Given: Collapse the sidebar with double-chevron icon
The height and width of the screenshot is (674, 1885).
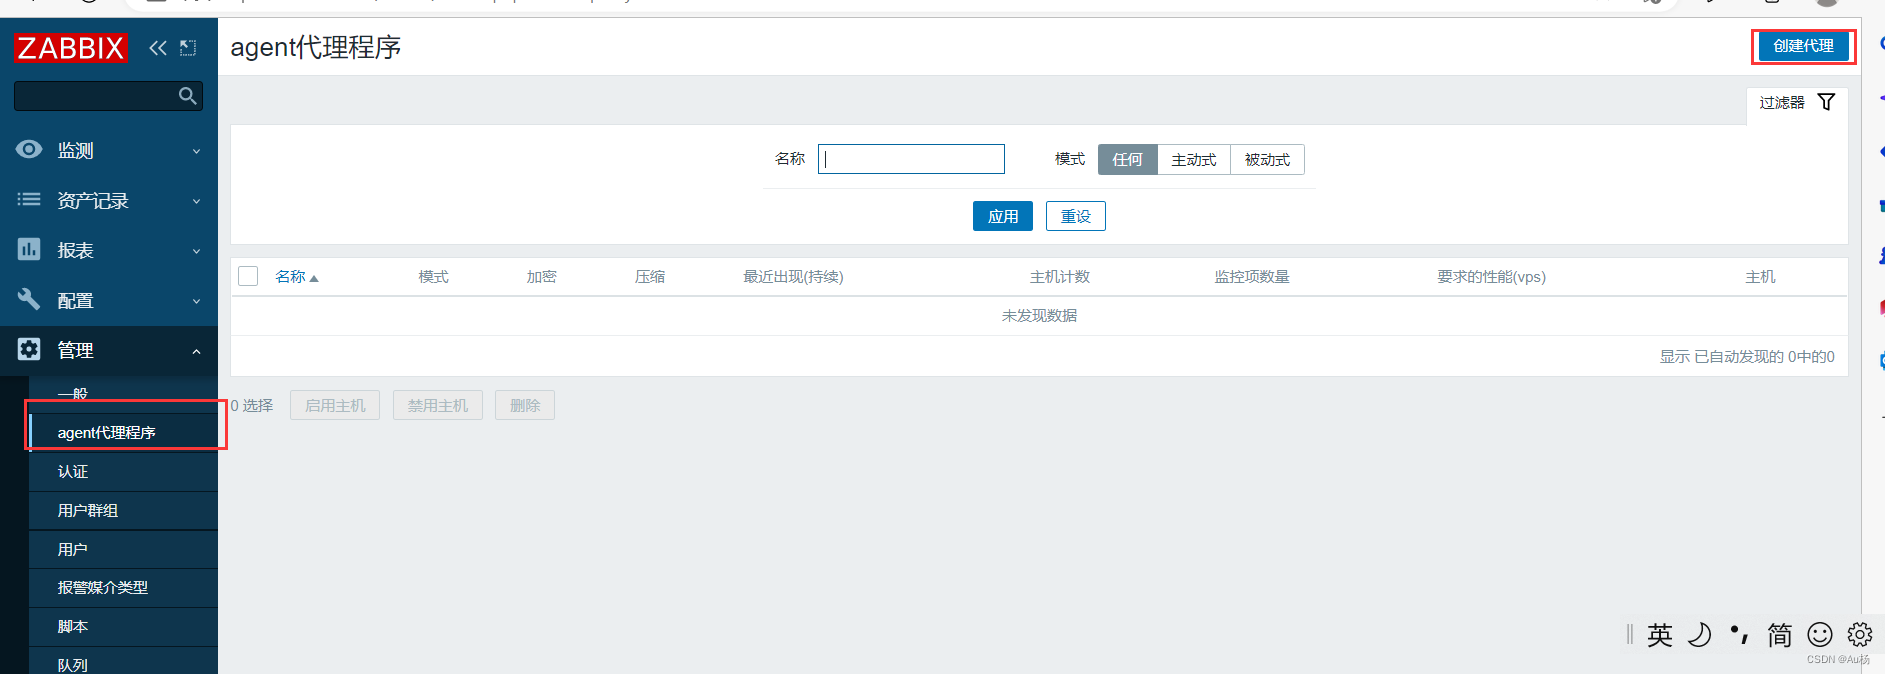Looking at the screenshot, I should (158, 47).
